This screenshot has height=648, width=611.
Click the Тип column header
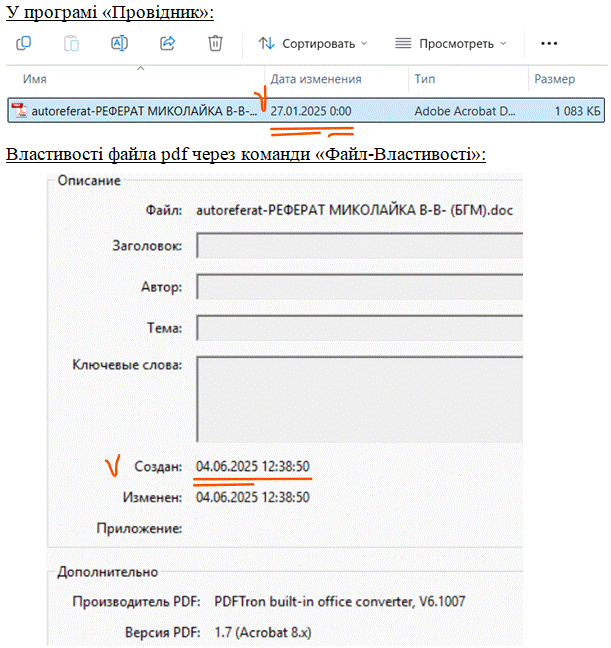425,79
